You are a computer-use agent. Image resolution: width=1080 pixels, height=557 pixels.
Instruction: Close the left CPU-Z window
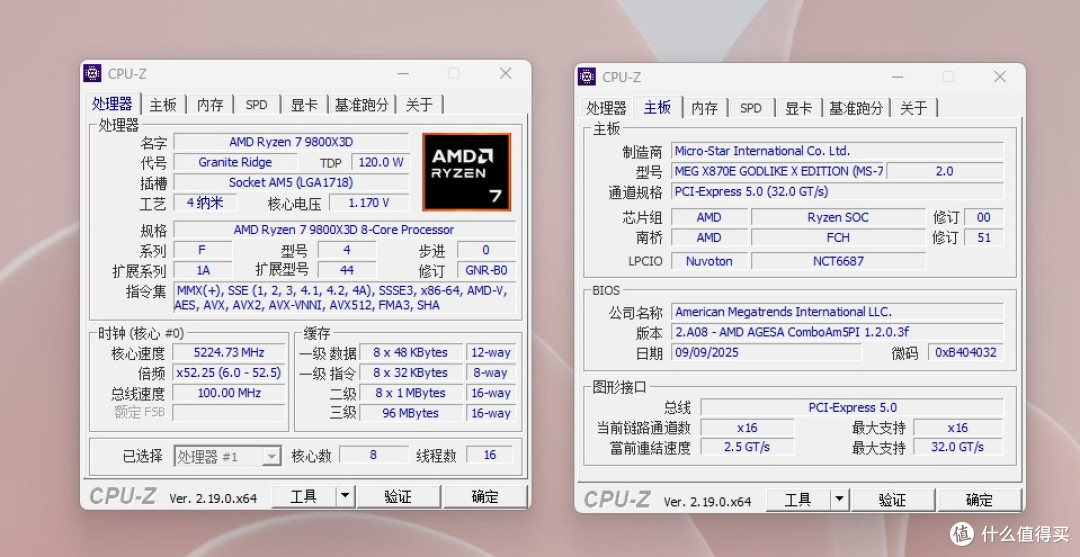pyautogui.click(x=506, y=74)
